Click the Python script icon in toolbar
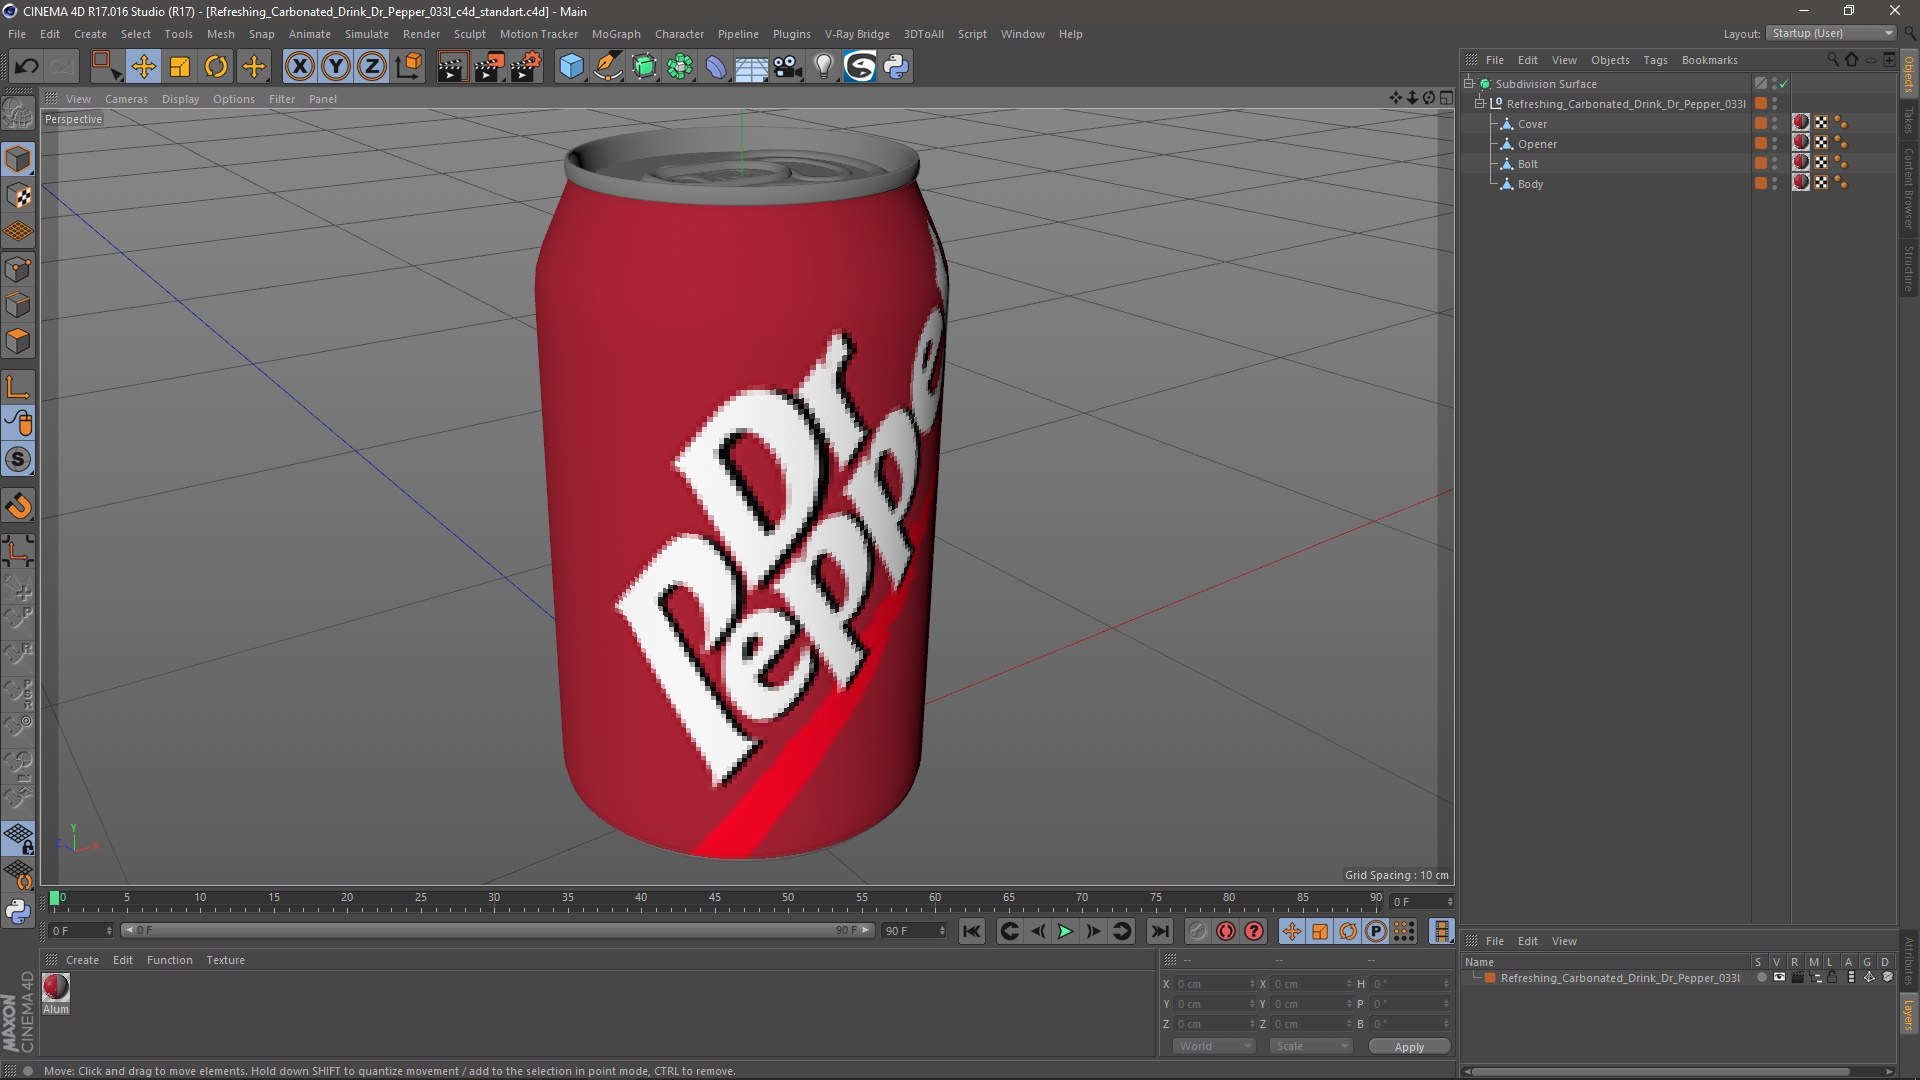 click(x=896, y=67)
